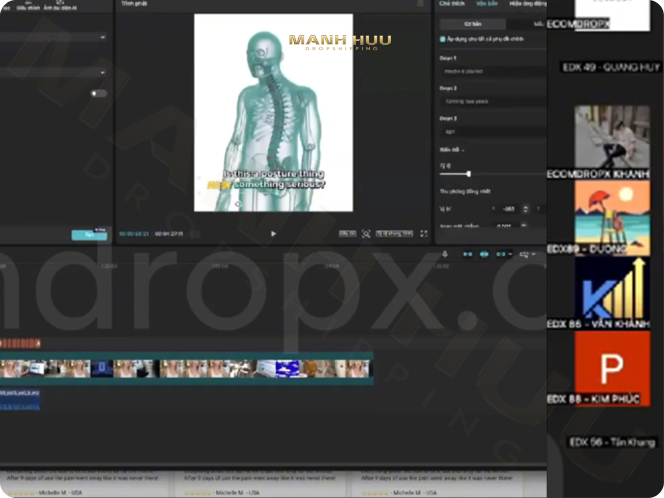Click the focus frame icon below preview
The image size is (664, 498).
coord(366,233)
